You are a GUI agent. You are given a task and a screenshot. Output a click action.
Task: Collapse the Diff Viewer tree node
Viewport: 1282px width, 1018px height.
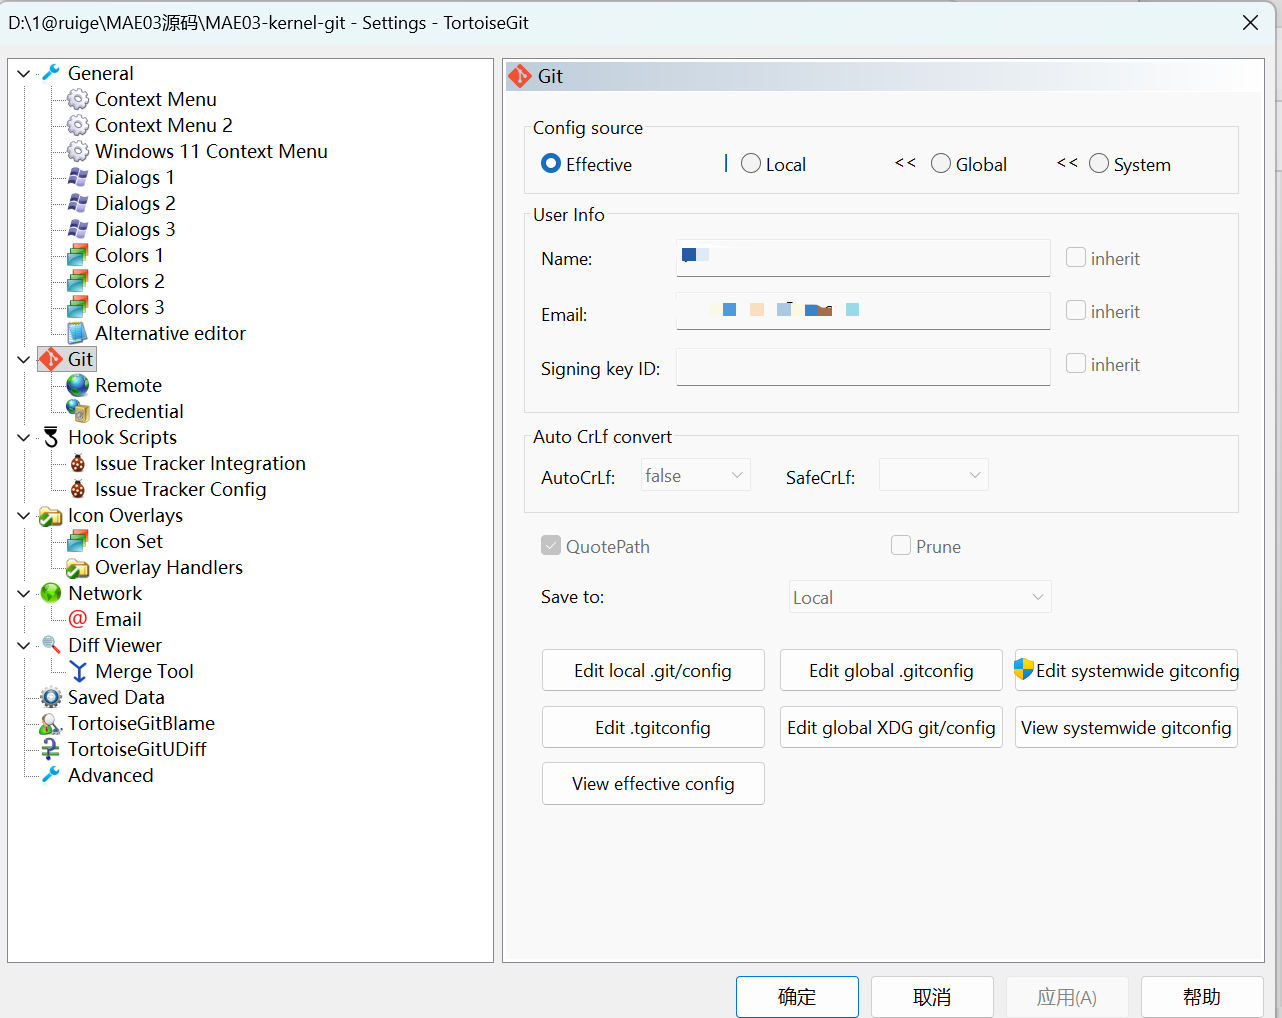tap(24, 645)
